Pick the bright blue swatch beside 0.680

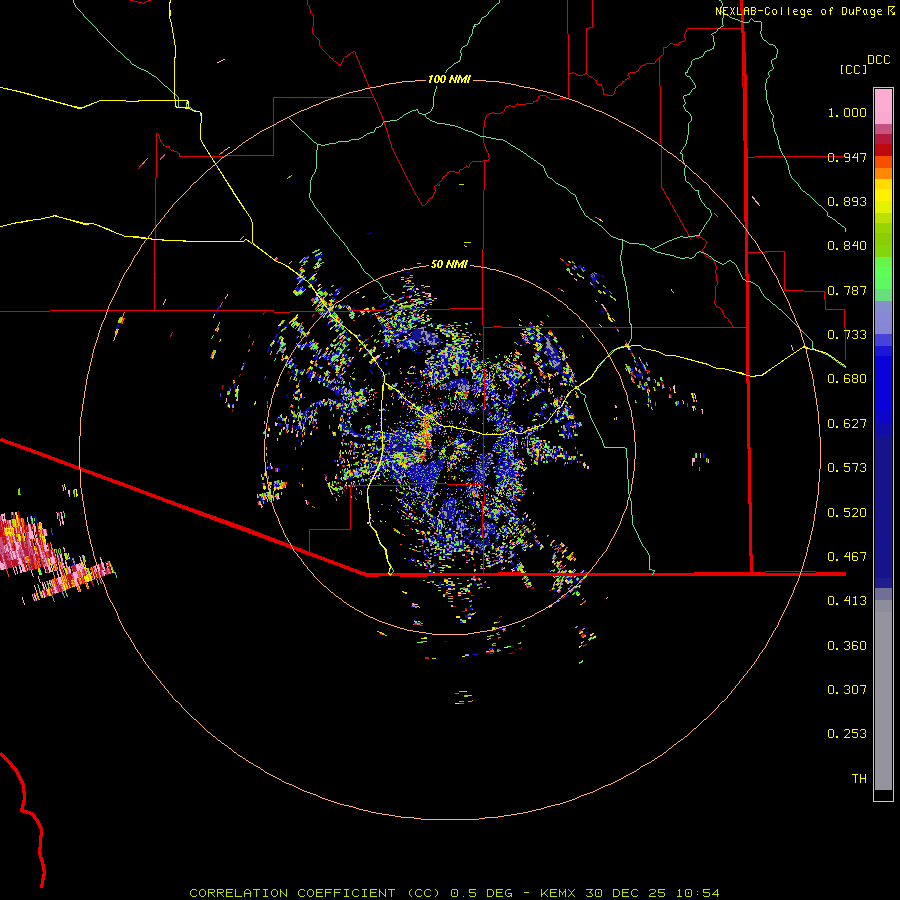click(883, 385)
